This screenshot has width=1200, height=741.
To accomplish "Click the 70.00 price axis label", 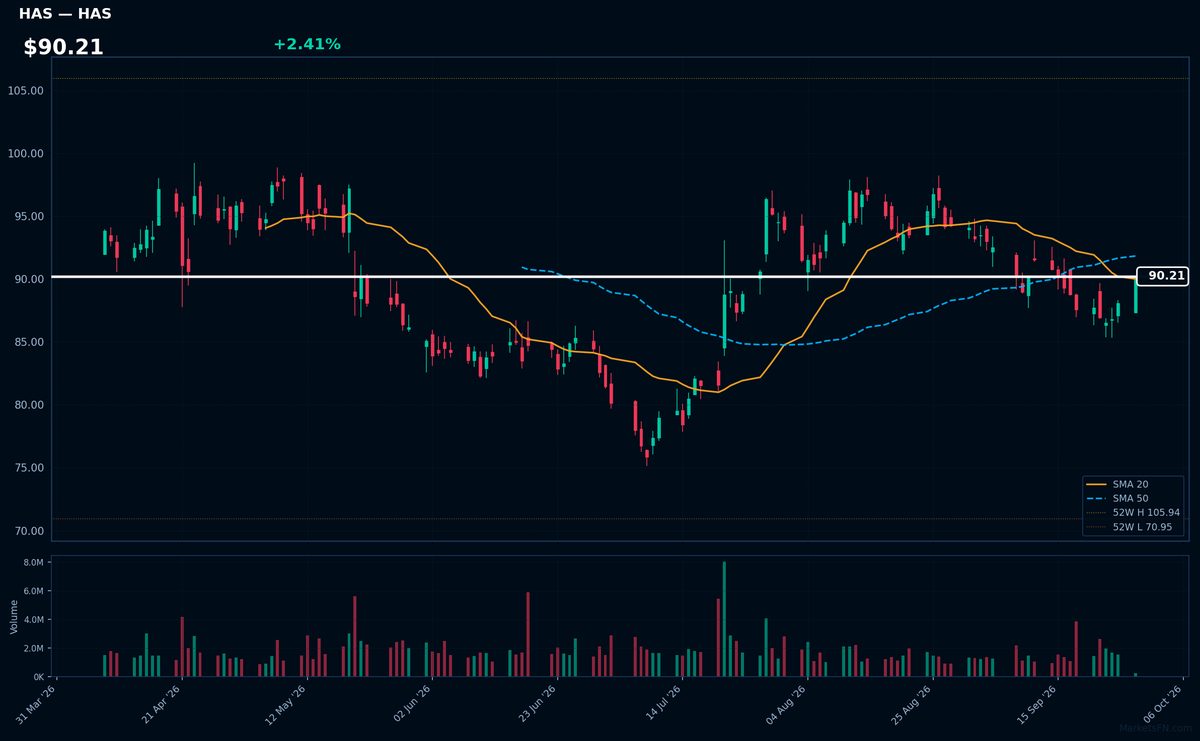I will 28,531.
